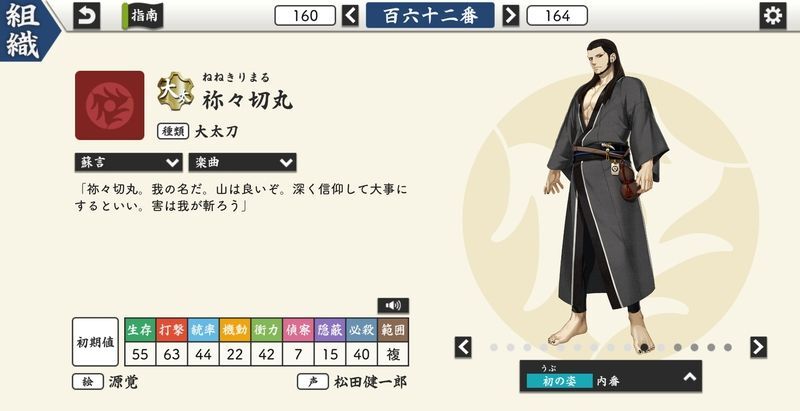Open the 楽曲 dropdown

(x=242, y=163)
